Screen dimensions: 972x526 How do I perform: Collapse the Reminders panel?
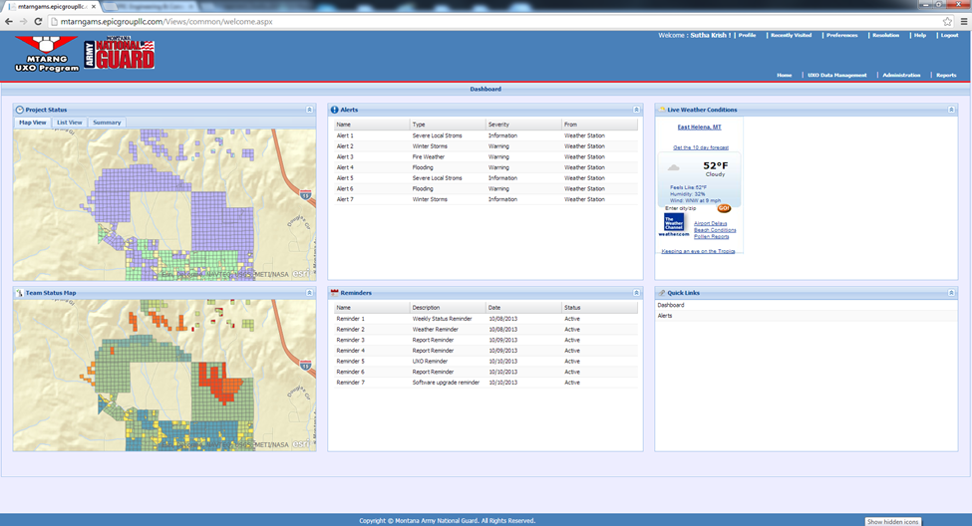click(x=636, y=293)
